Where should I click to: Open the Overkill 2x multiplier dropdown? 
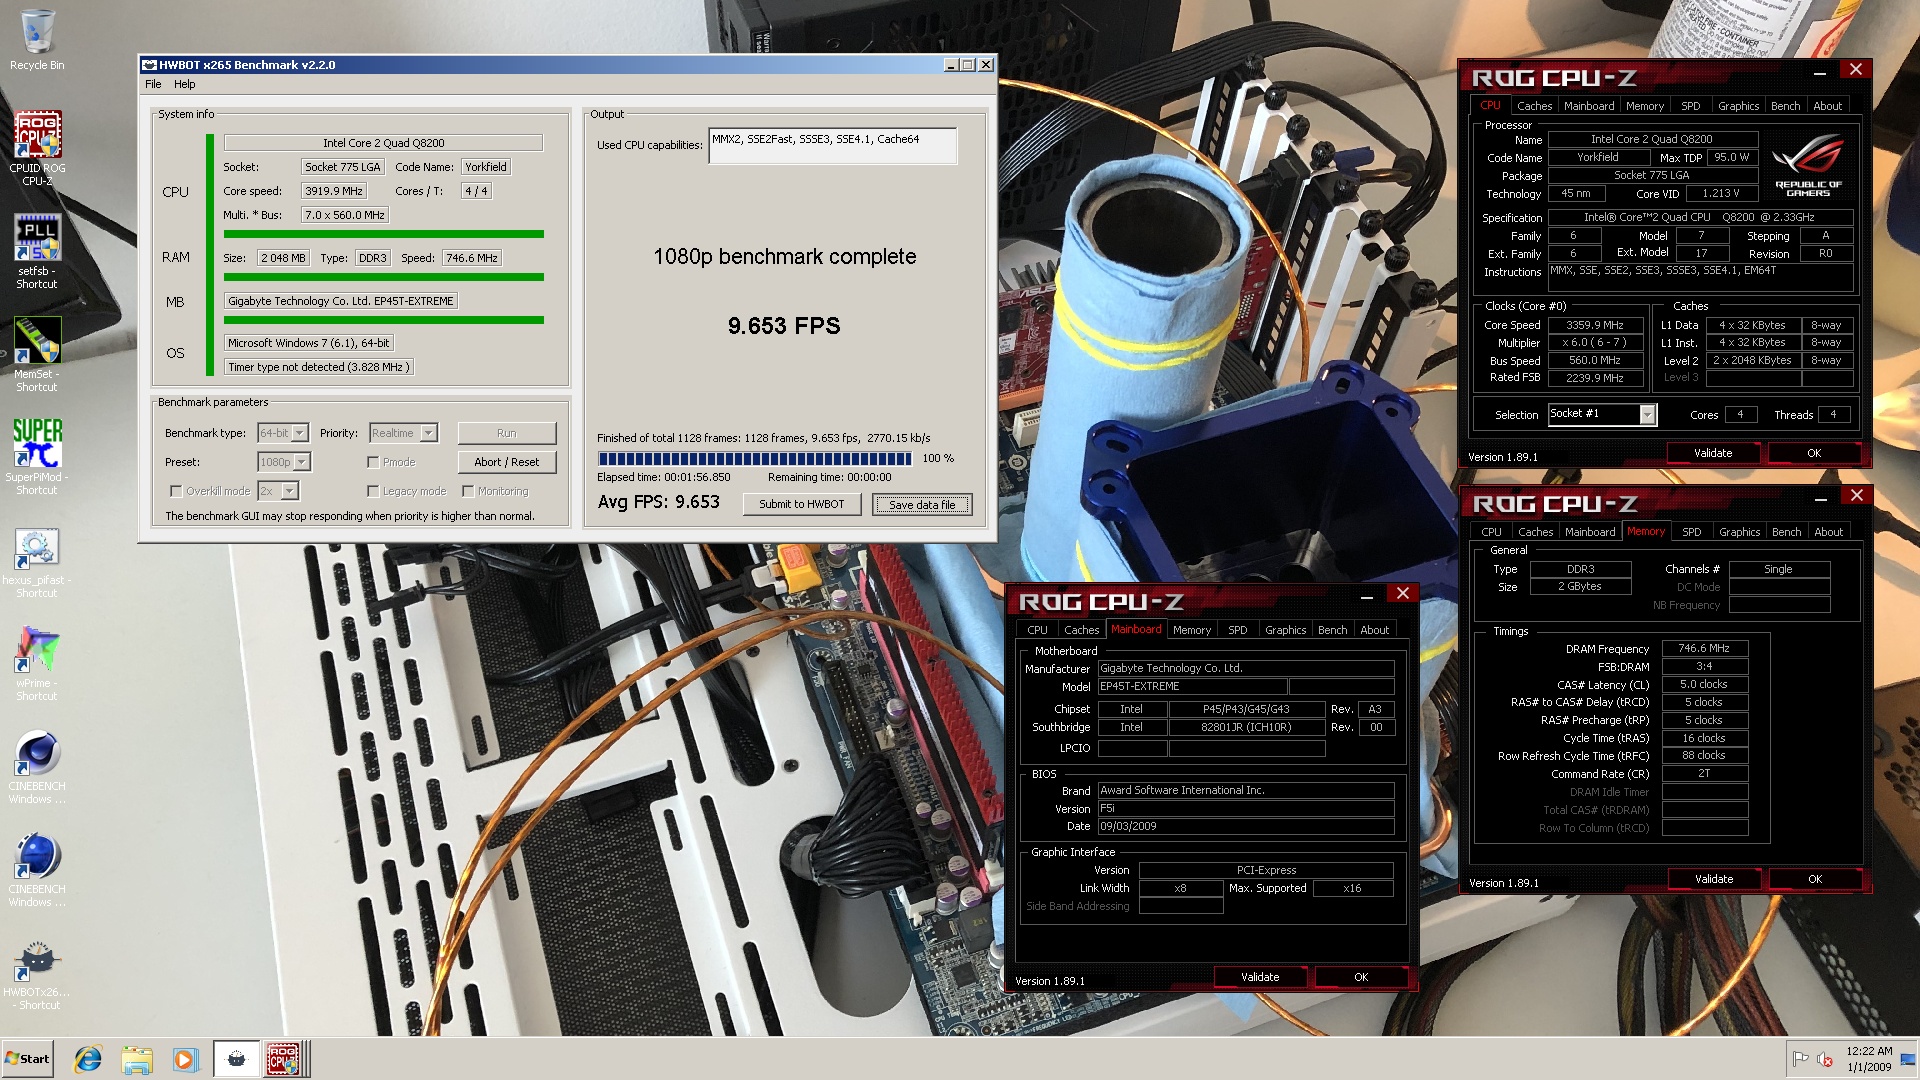coord(279,491)
